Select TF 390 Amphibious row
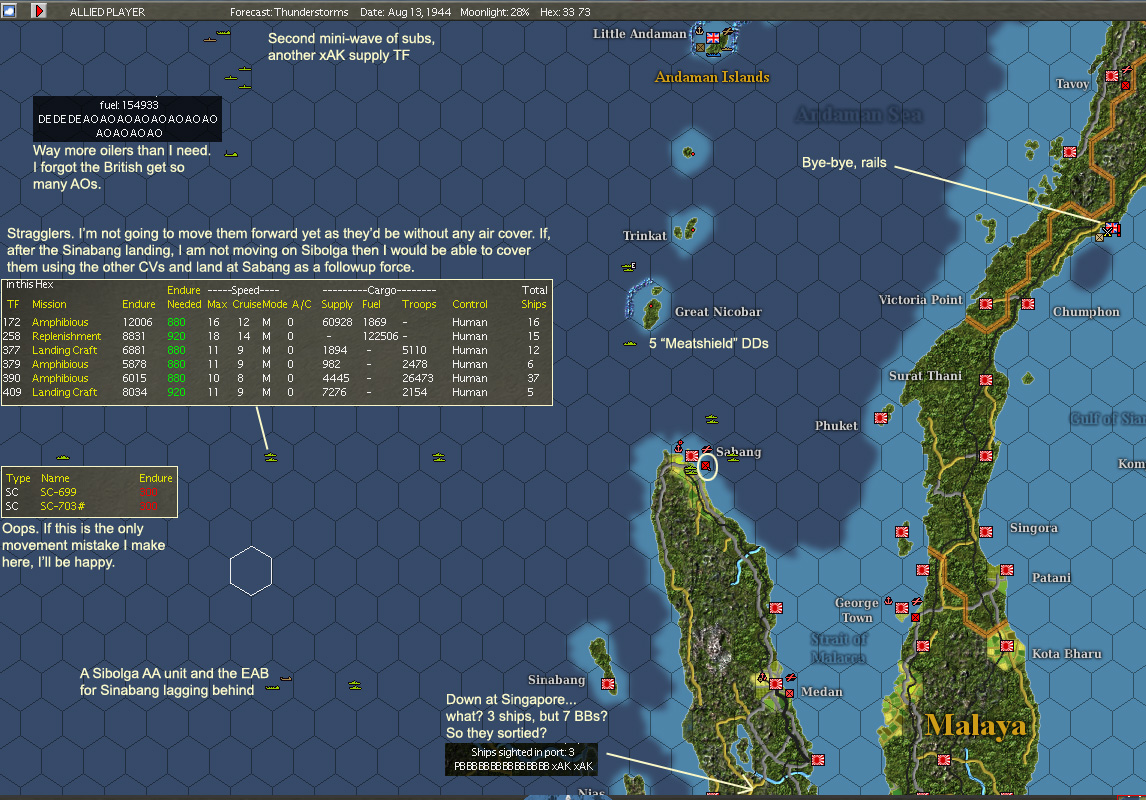The width and height of the screenshot is (1146, 800). pyautogui.click(x=276, y=378)
